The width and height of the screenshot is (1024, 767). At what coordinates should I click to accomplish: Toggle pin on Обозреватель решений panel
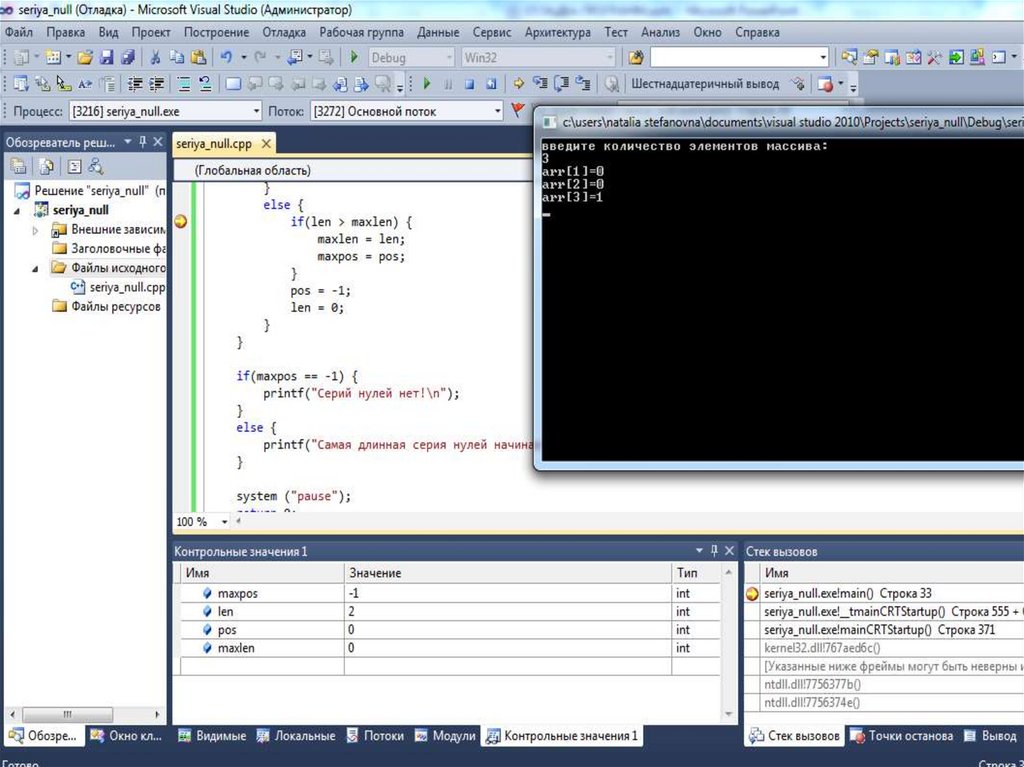pyautogui.click(x=143, y=142)
